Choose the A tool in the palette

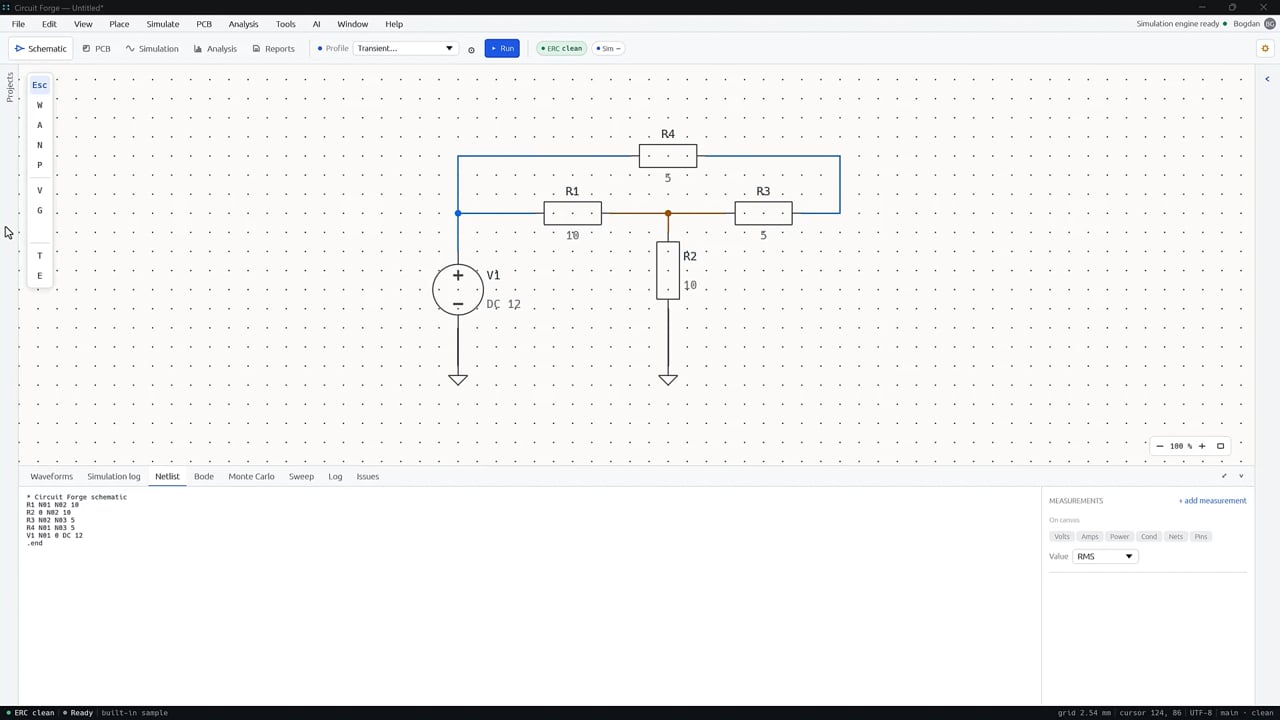39,125
